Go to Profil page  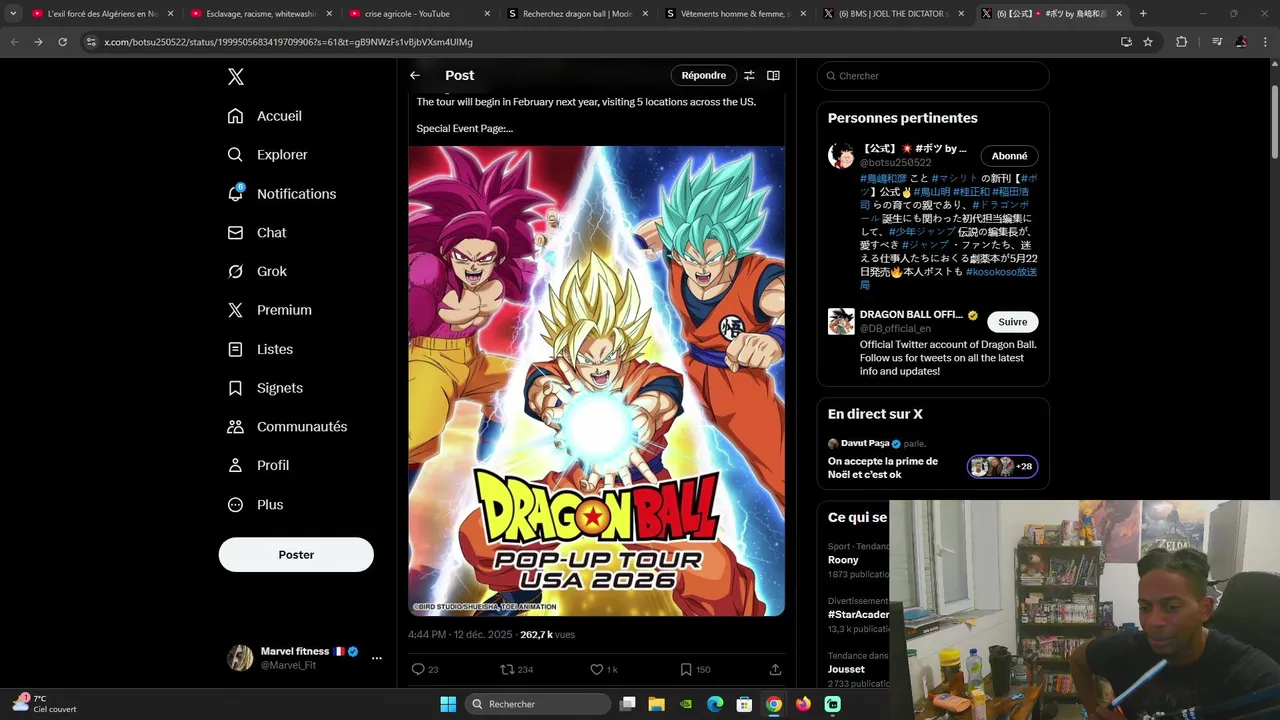(258, 465)
